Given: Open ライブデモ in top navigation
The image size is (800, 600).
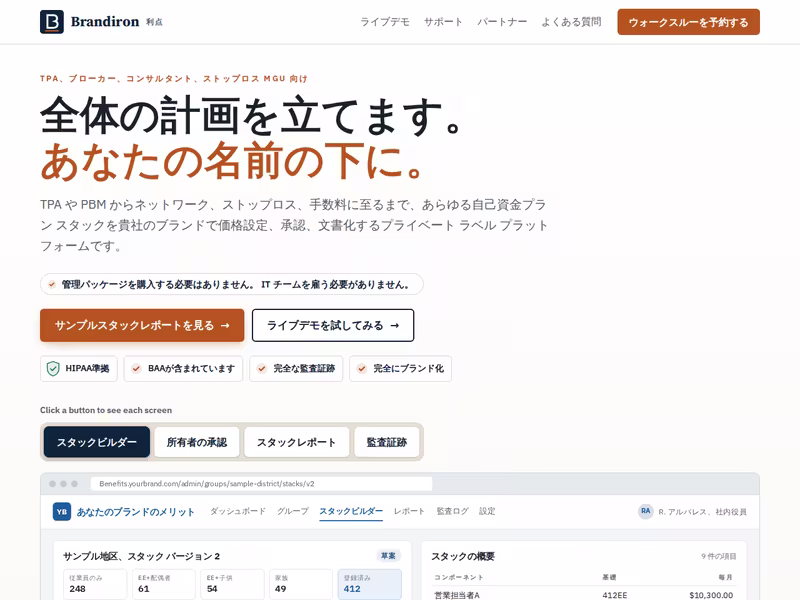Looking at the screenshot, I should point(385,22).
